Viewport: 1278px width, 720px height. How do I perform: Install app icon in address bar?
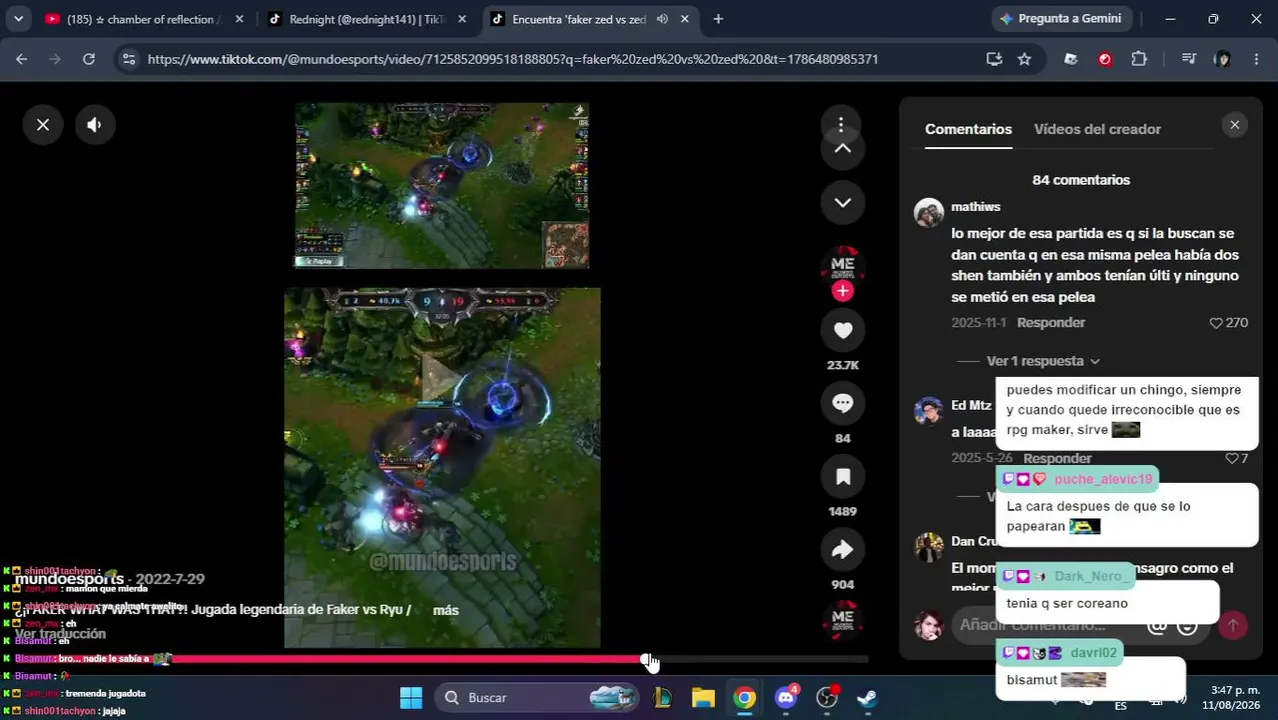(993, 59)
